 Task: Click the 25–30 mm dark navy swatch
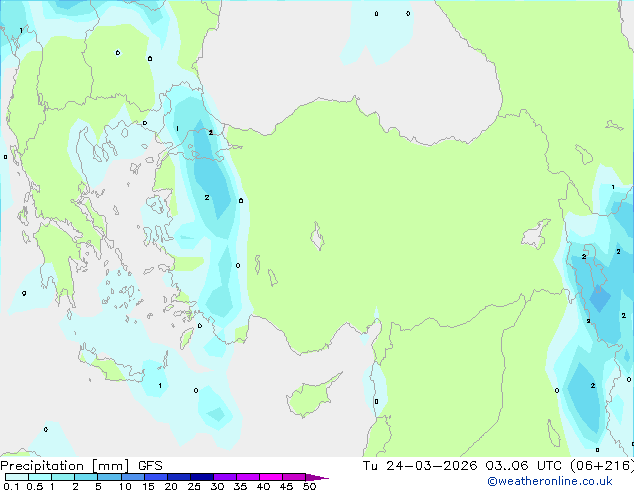(202, 477)
